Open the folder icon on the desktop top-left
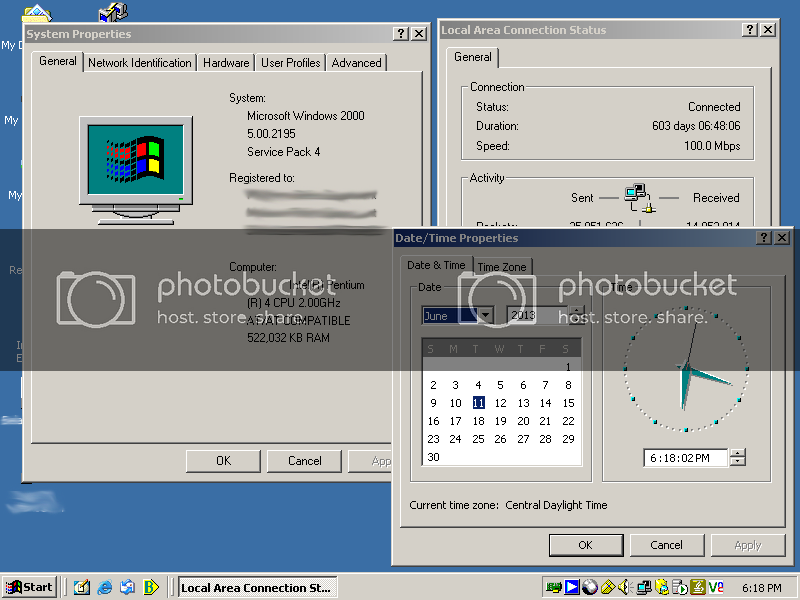The width and height of the screenshot is (800, 600). 37,13
